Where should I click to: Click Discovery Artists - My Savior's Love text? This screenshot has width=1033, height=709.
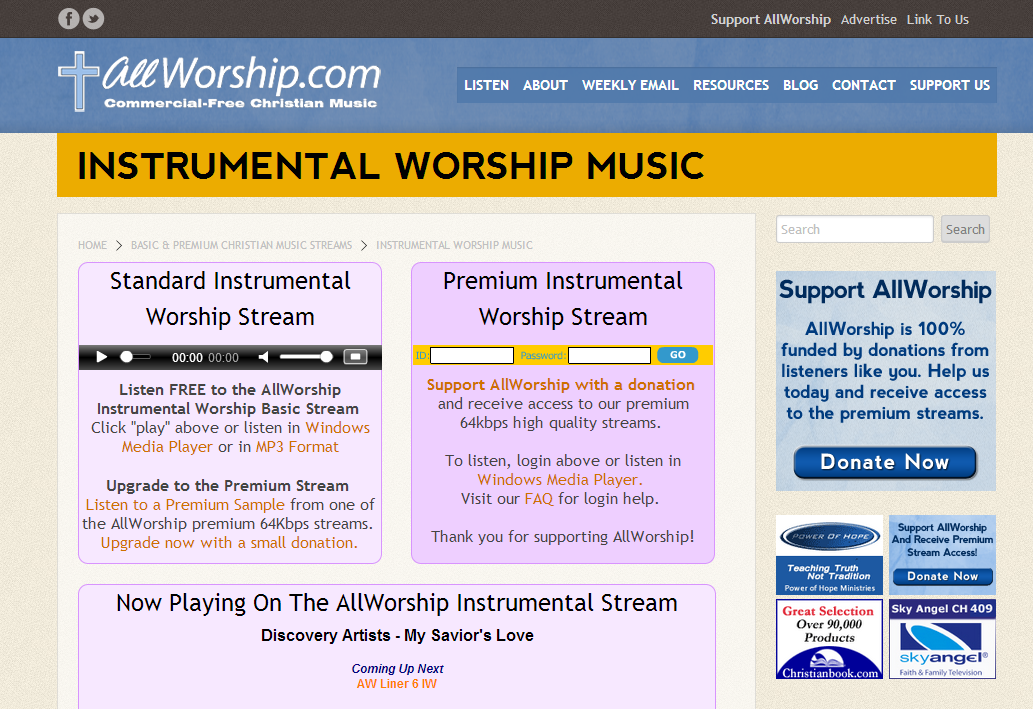coord(397,635)
